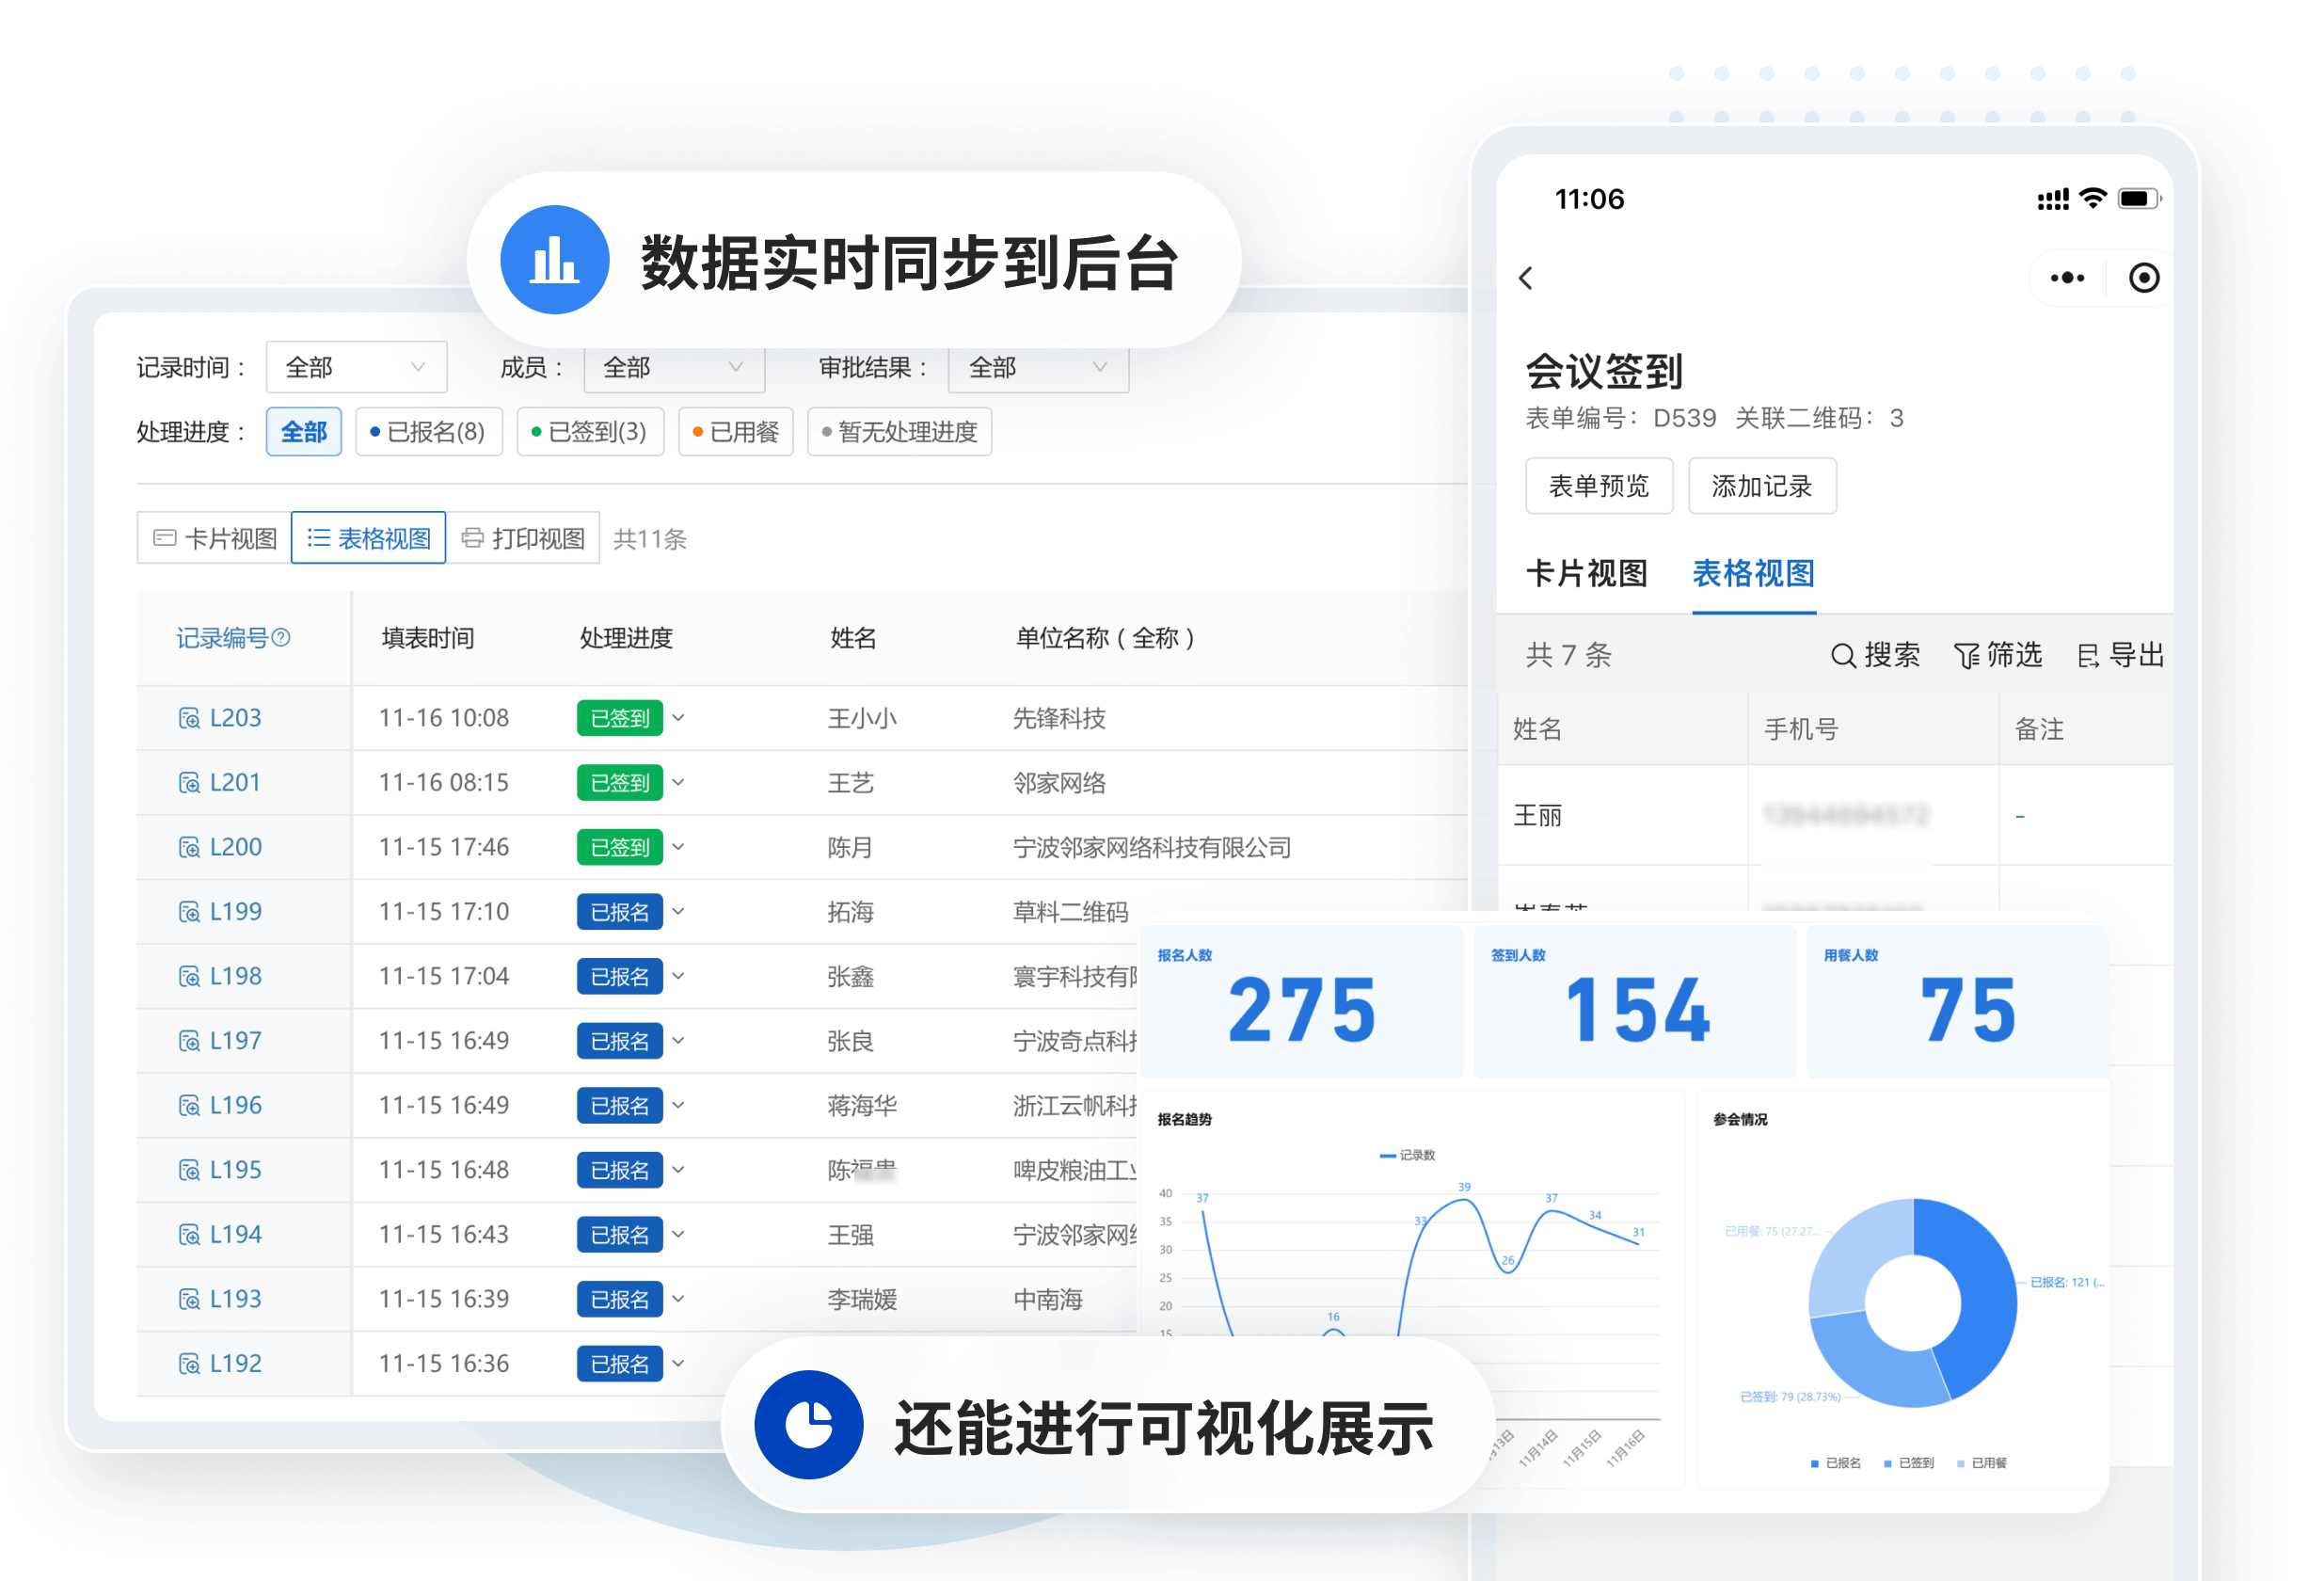Open record link L194
Image resolution: width=2324 pixels, height=1581 pixels.
point(235,1234)
